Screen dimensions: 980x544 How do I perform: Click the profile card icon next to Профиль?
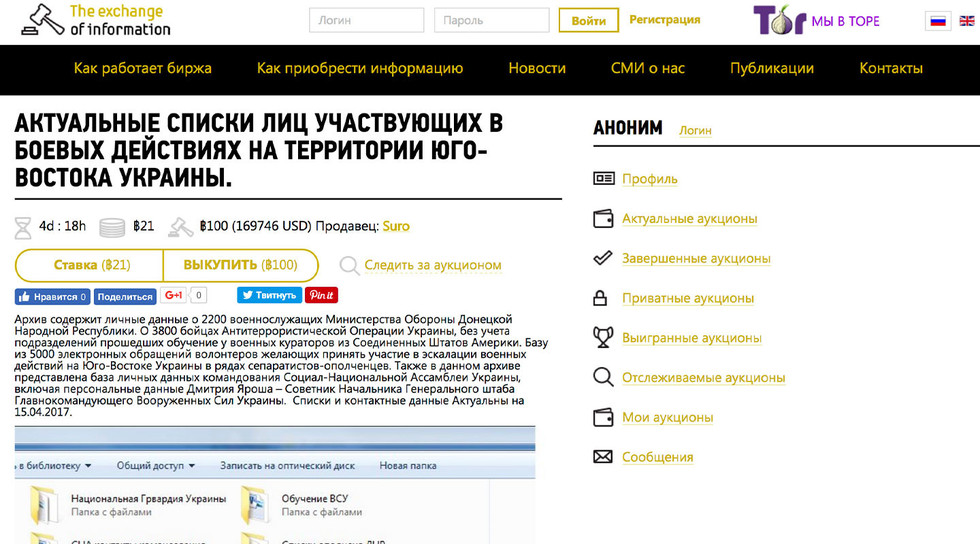pyautogui.click(x=603, y=179)
